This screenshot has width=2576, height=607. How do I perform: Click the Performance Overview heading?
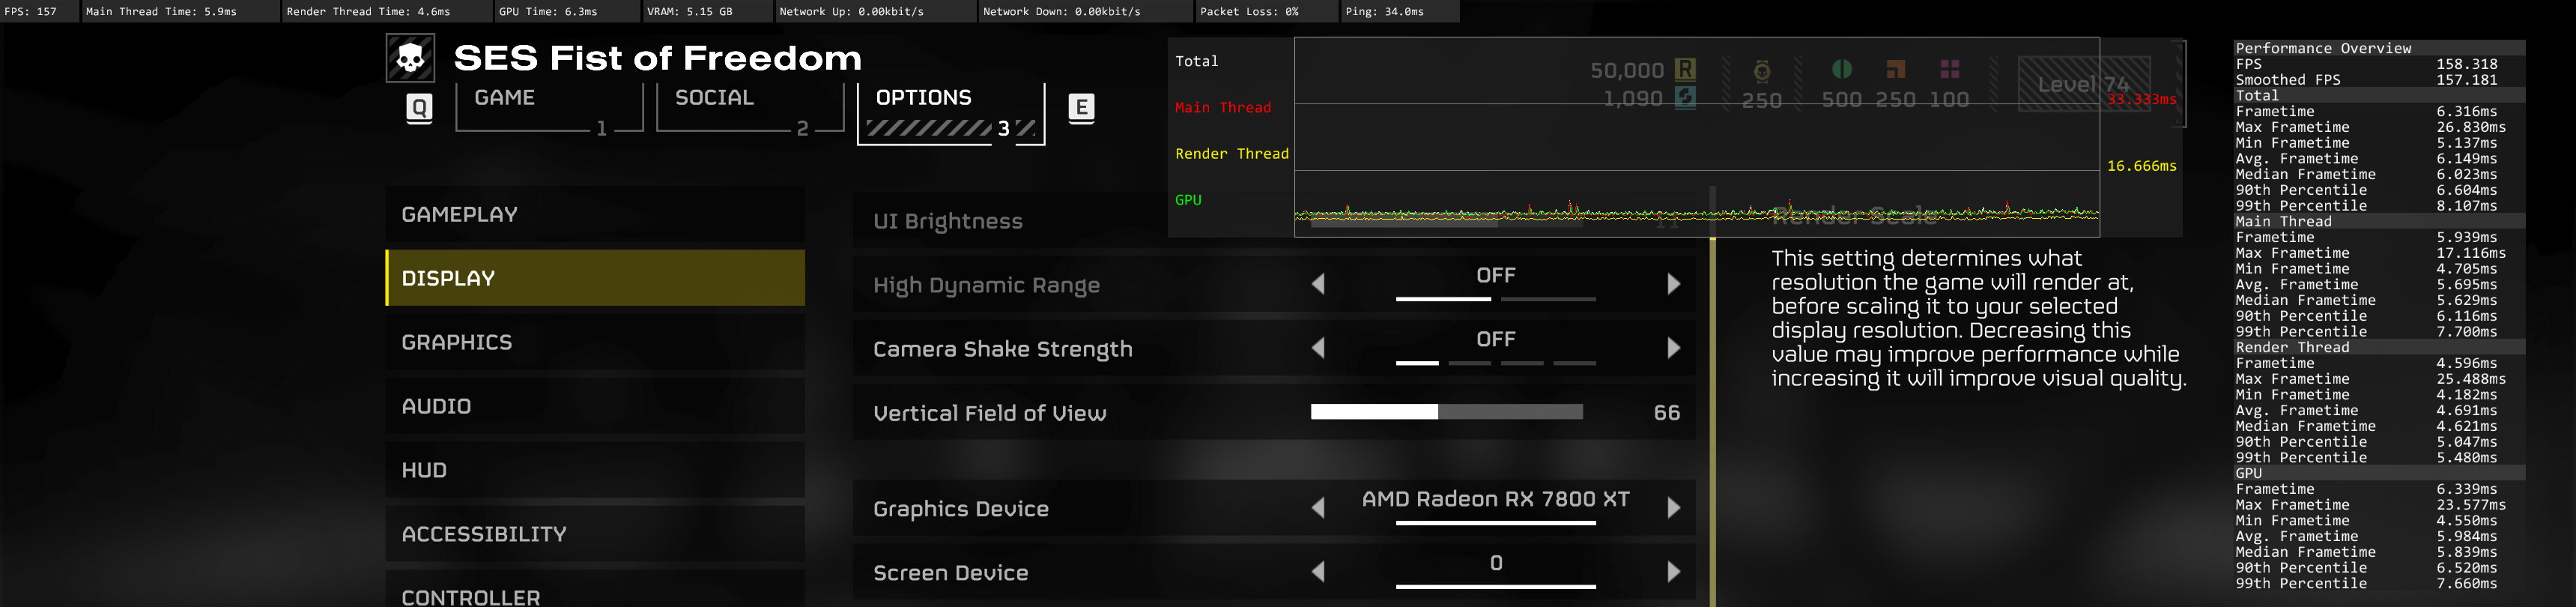[x=2323, y=48]
